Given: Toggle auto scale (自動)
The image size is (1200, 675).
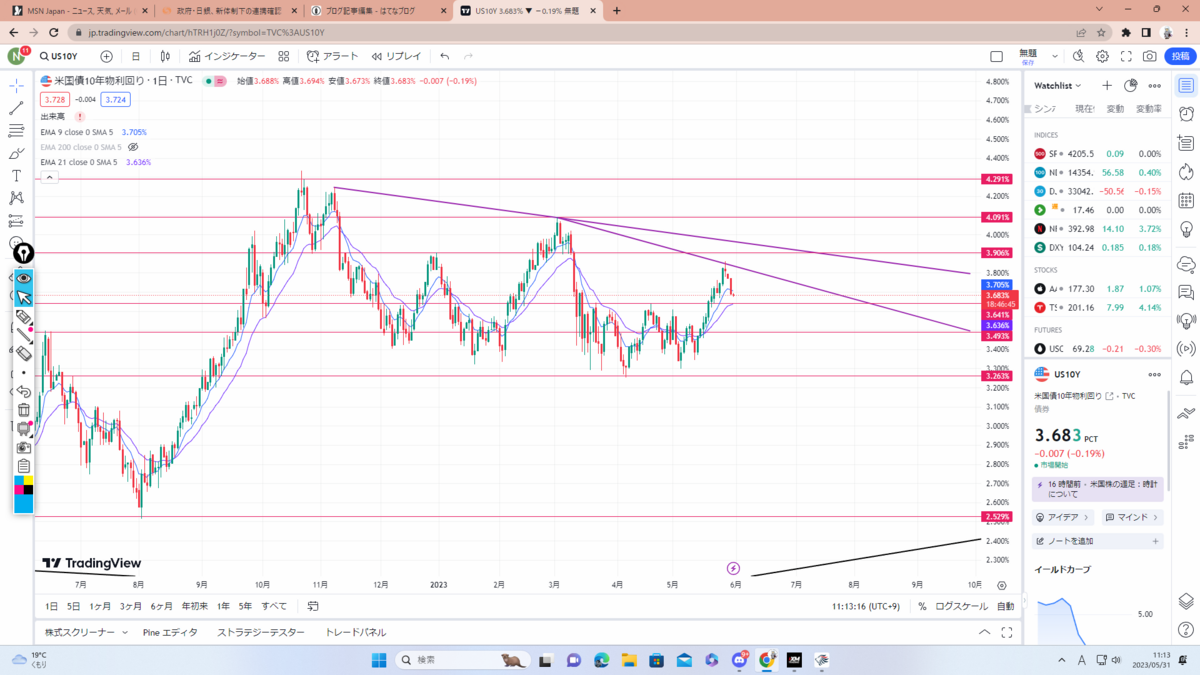Looking at the screenshot, I should (x=1005, y=606).
